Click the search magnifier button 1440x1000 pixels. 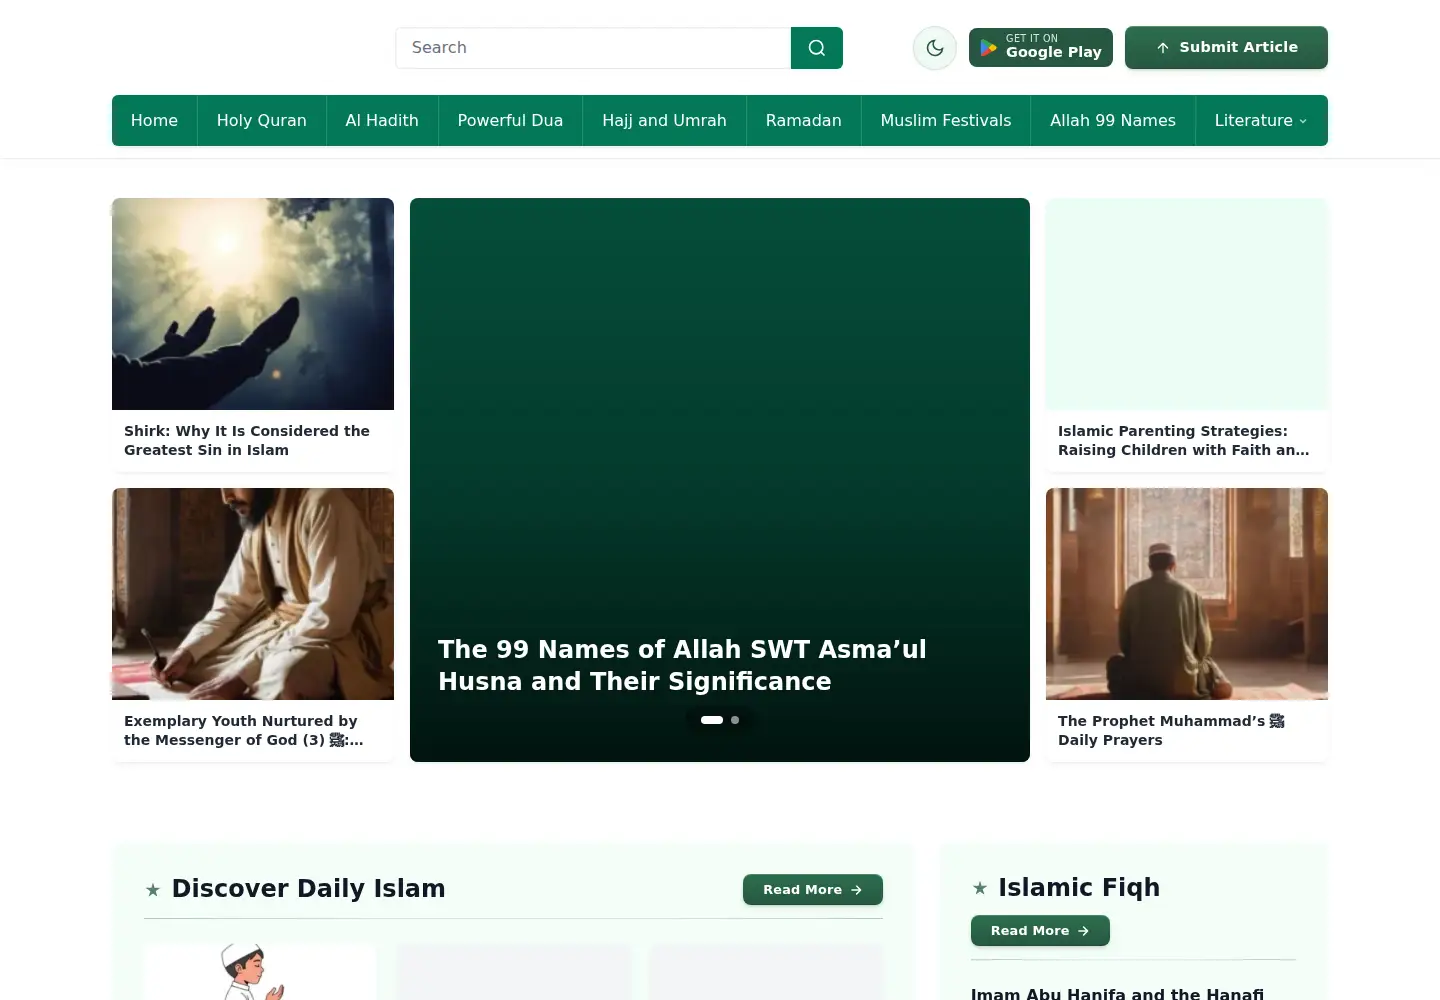(x=816, y=48)
